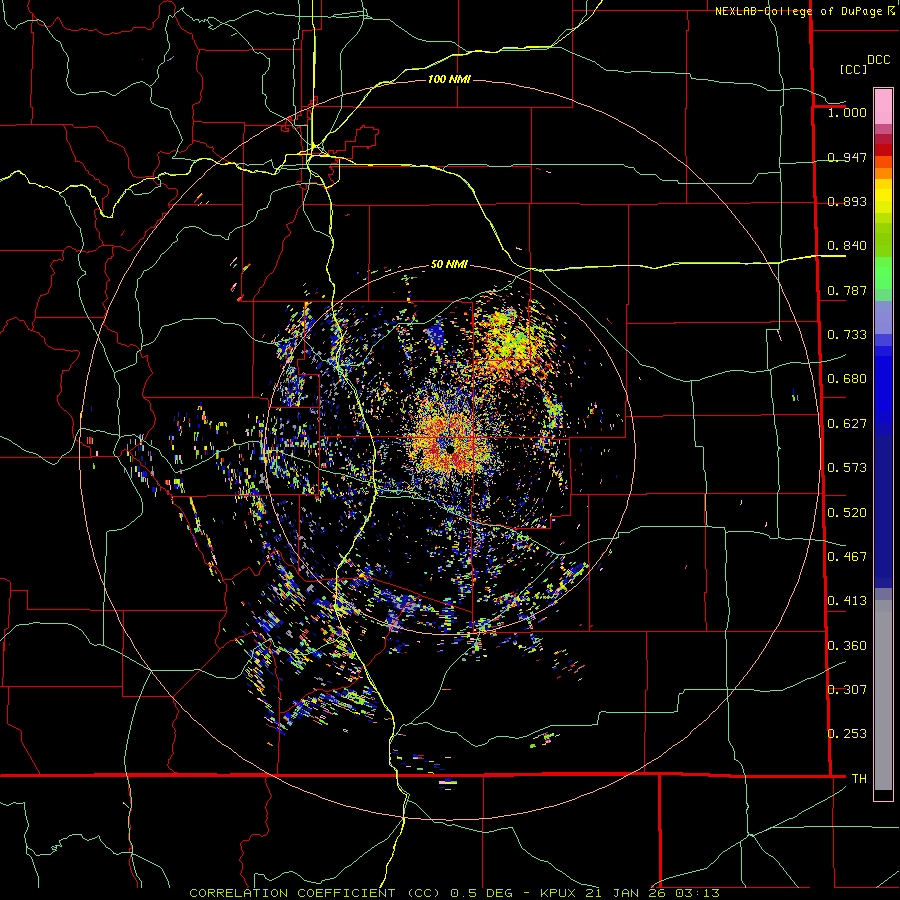
Task: Click the 0.360 value on the color scale
Action: (x=847, y=646)
